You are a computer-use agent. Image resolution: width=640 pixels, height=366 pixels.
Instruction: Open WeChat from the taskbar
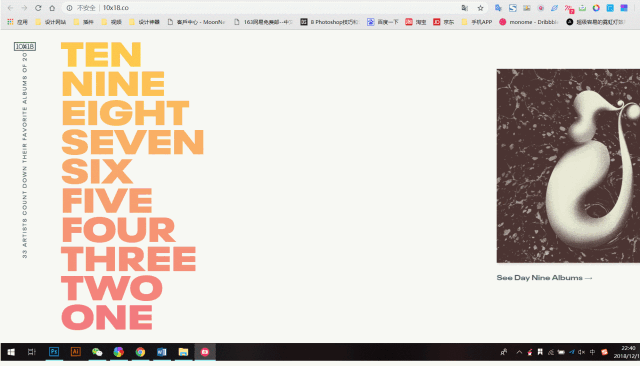[97, 352]
